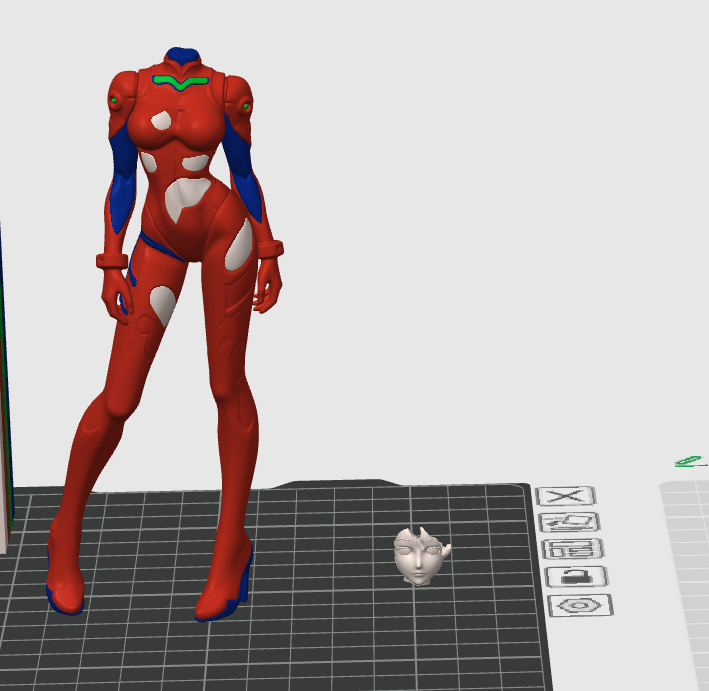Select the small green object above second plate
Image resolution: width=709 pixels, height=691 pixels.
click(x=691, y=461)
